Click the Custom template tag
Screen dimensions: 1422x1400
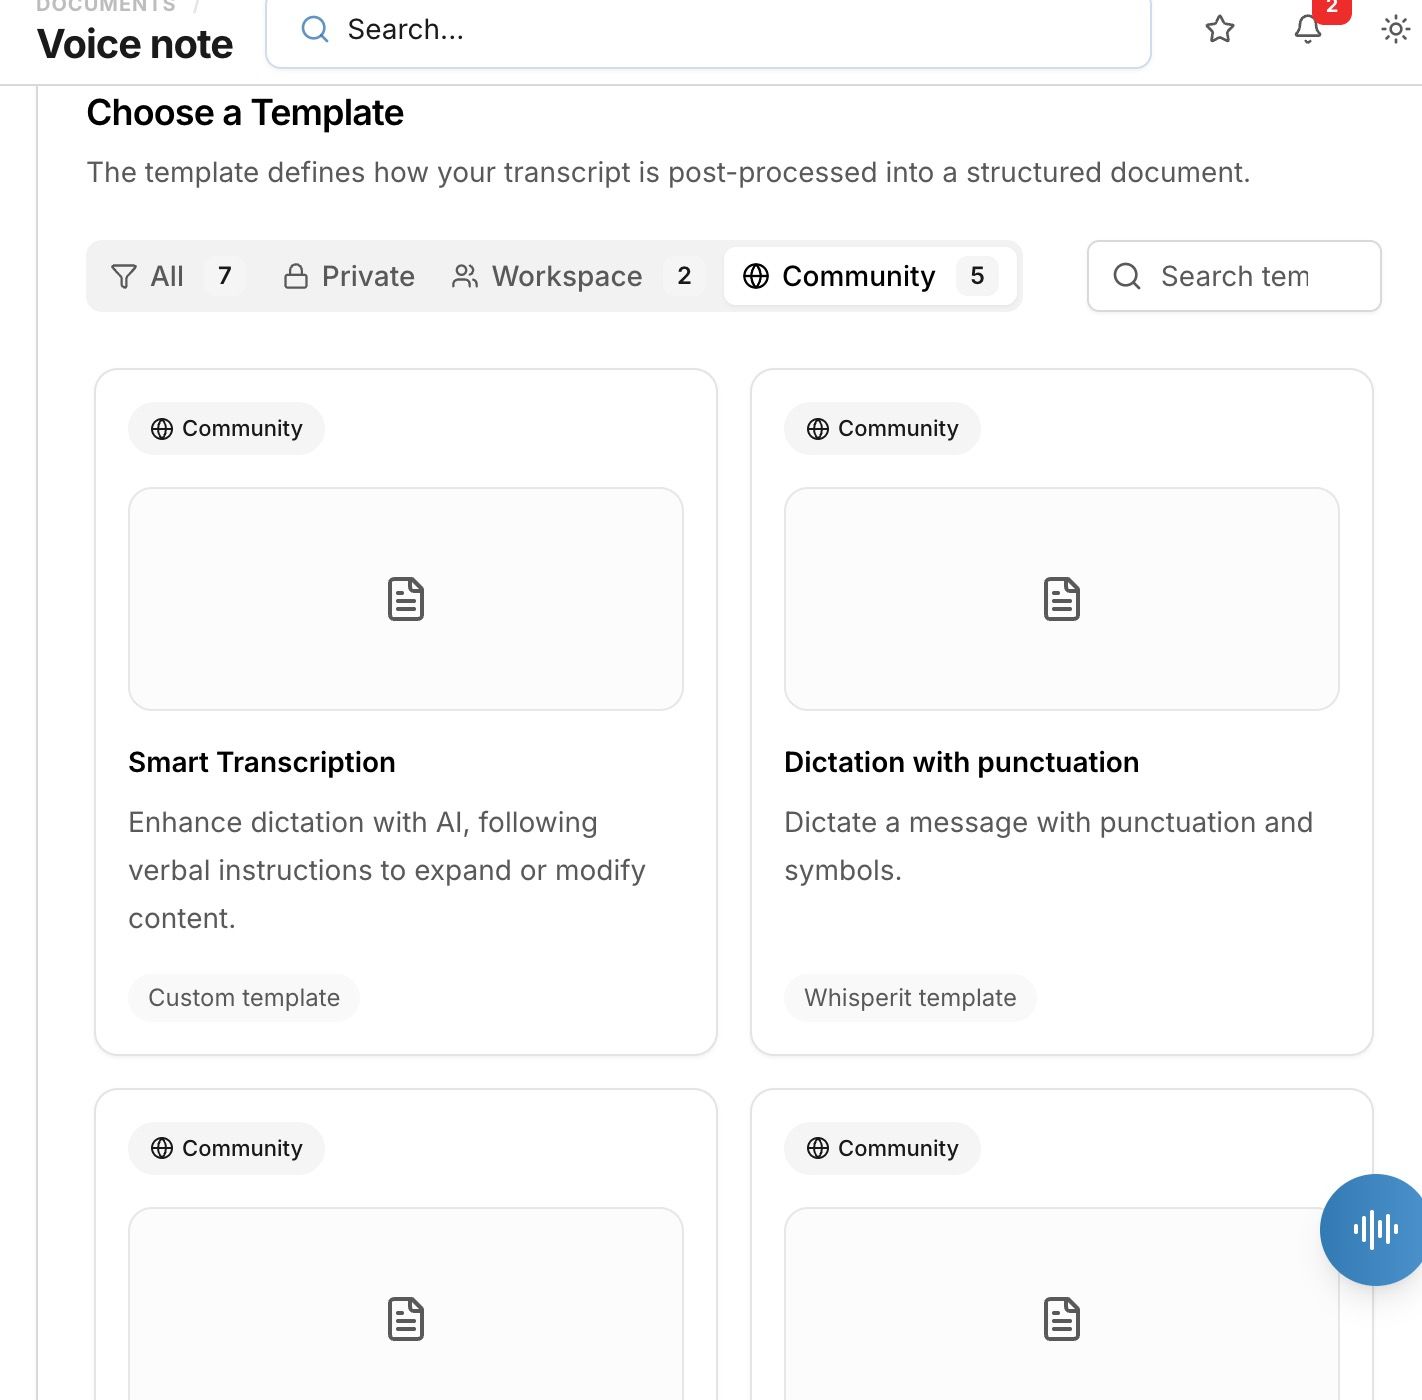(244, 998)
